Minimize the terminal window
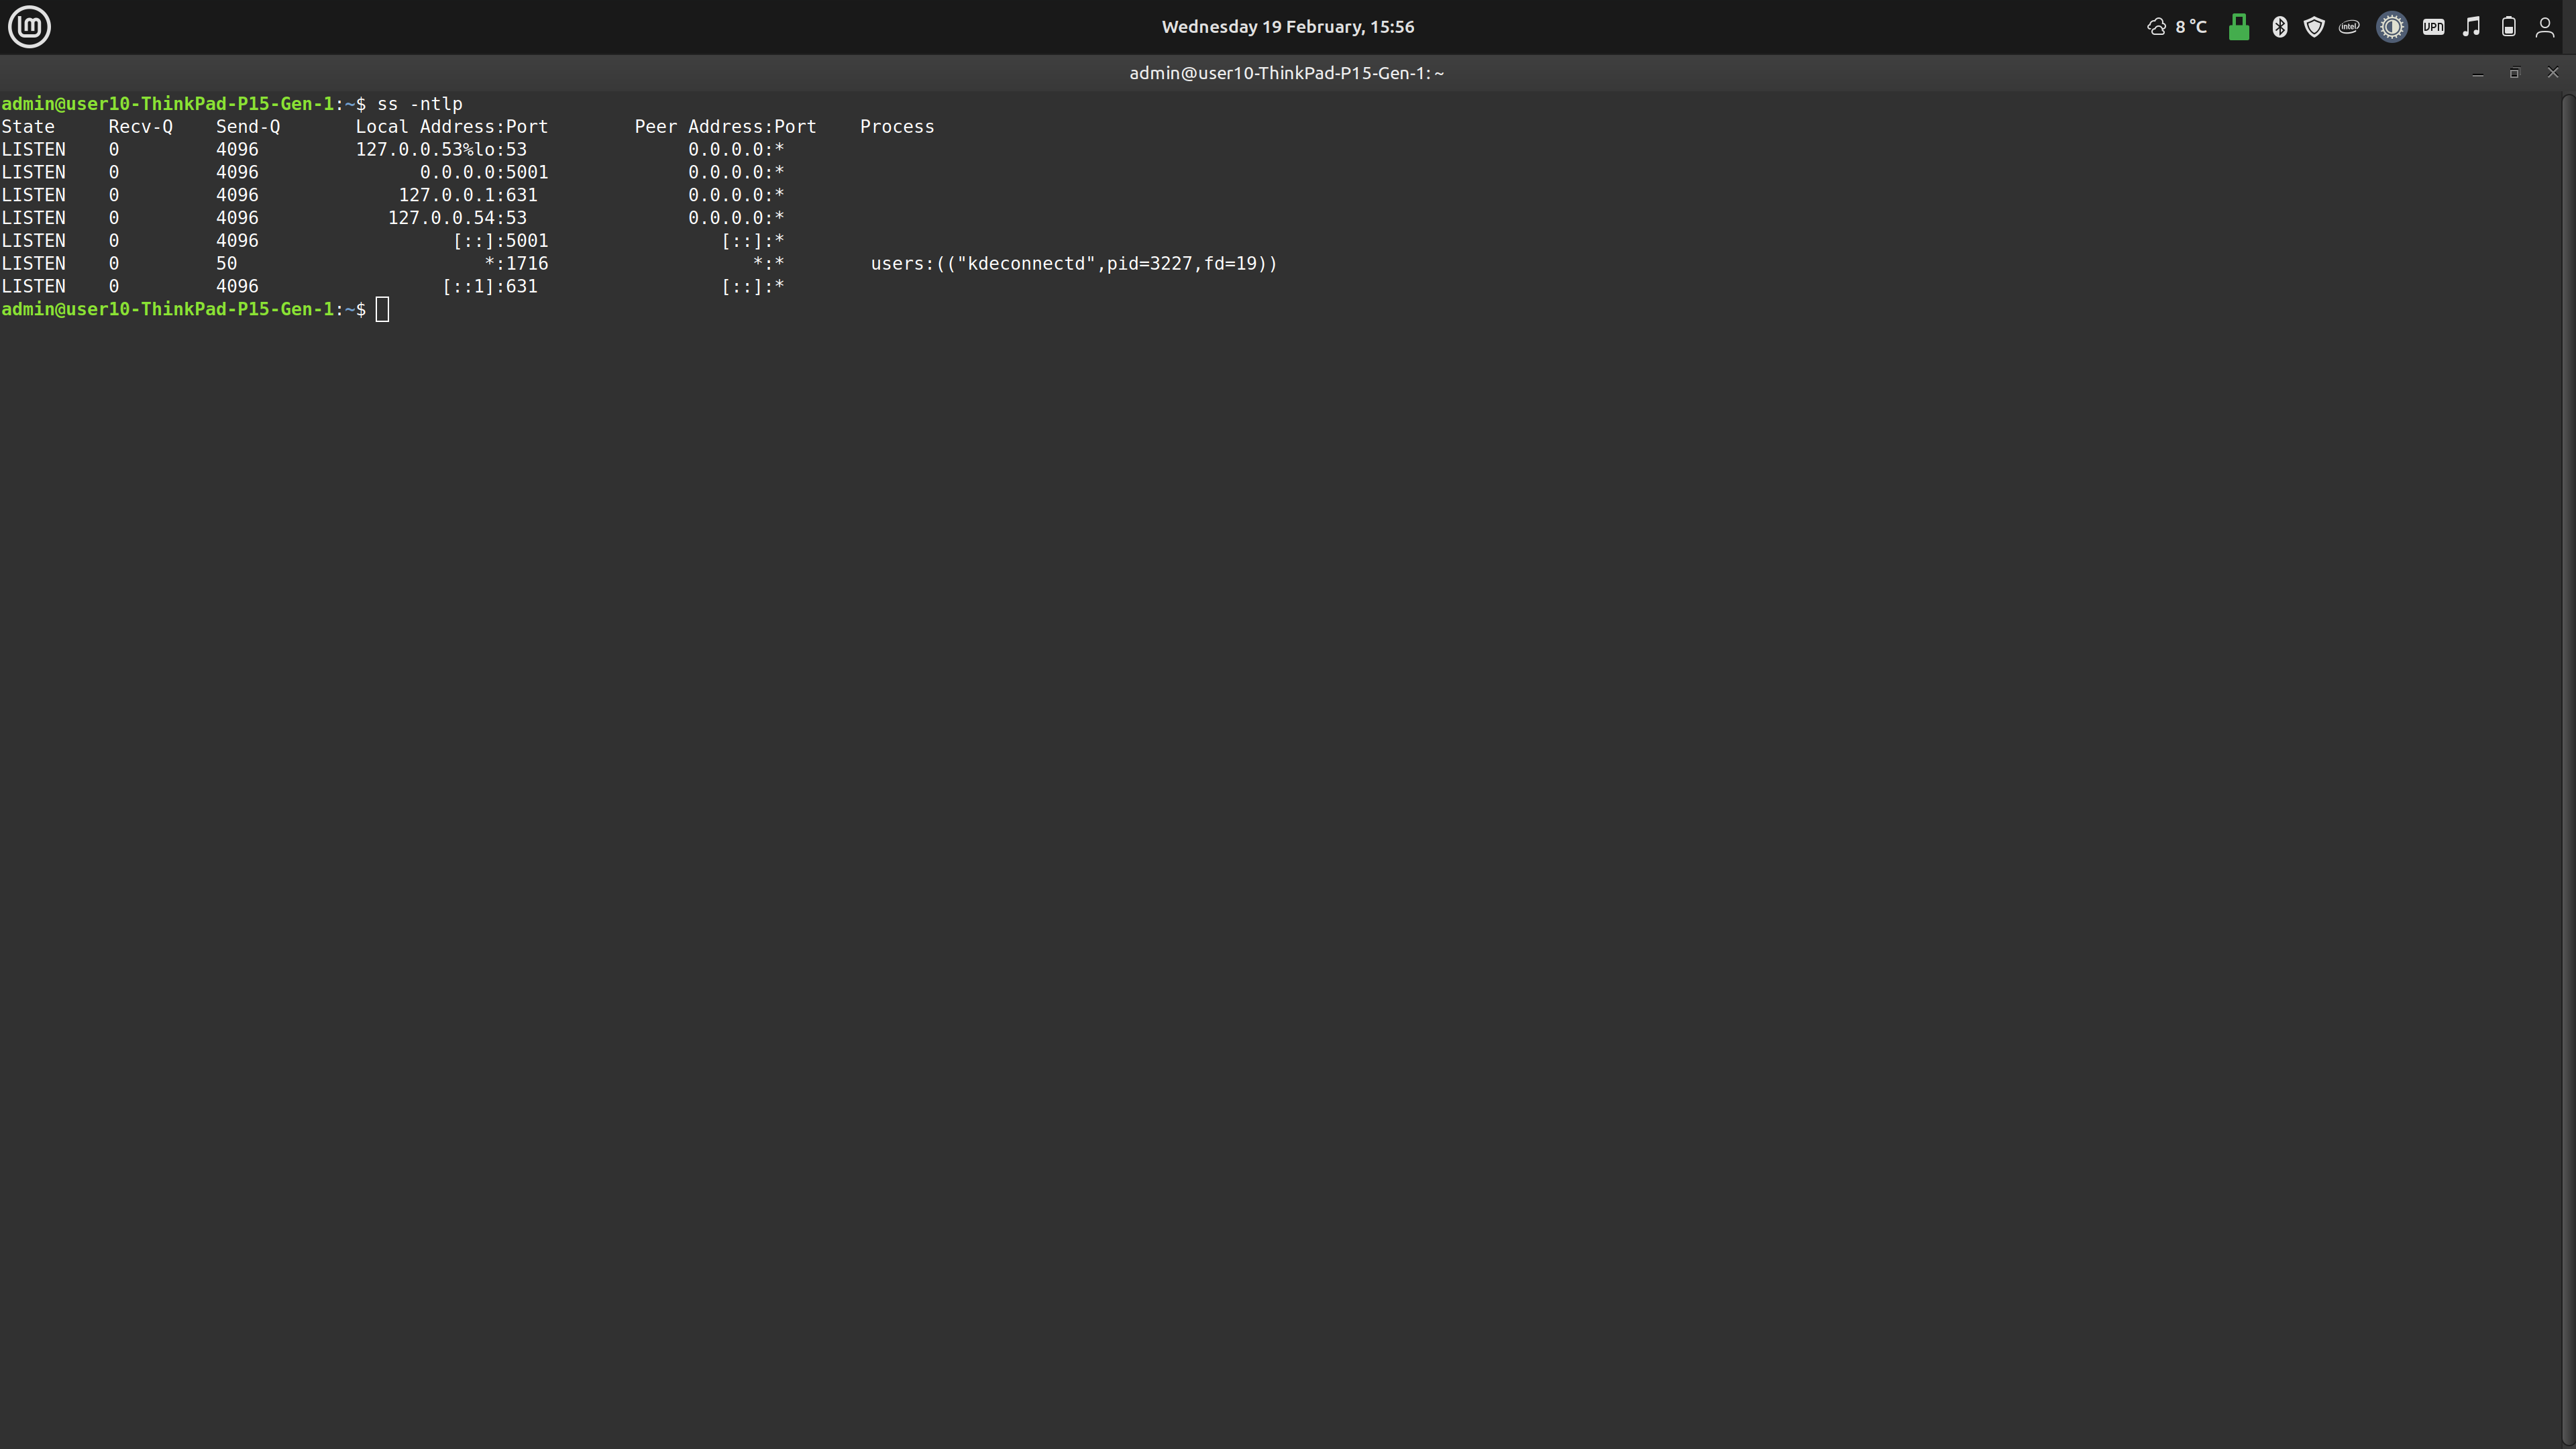Image resolution: width=2576 pixels, height=1449 pixels. 2478,73
